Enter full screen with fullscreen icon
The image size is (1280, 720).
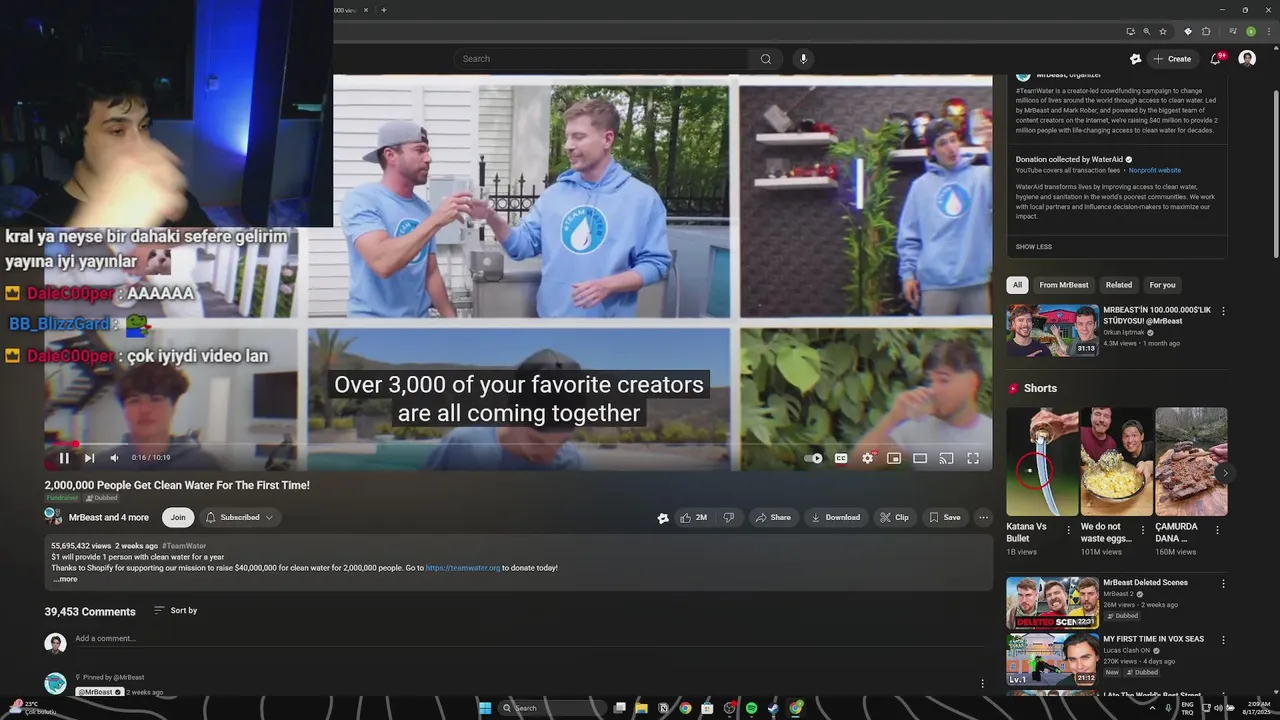click(x=973, y=458)
